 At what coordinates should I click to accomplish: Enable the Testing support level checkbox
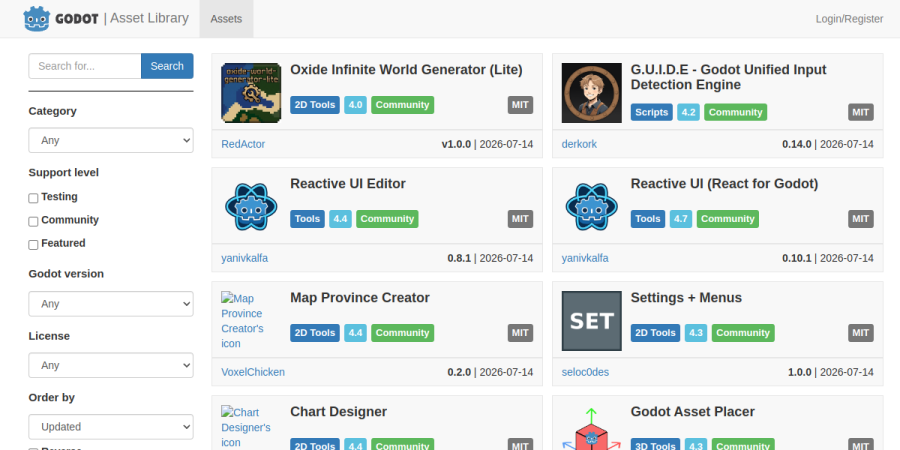33,198
